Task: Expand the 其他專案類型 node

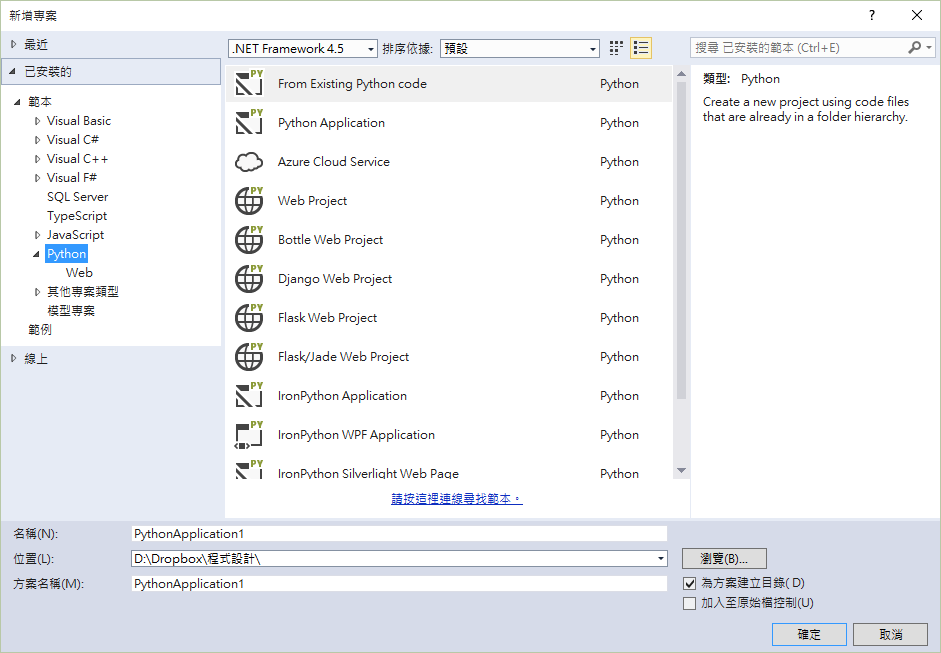Action: click(37, 292)
